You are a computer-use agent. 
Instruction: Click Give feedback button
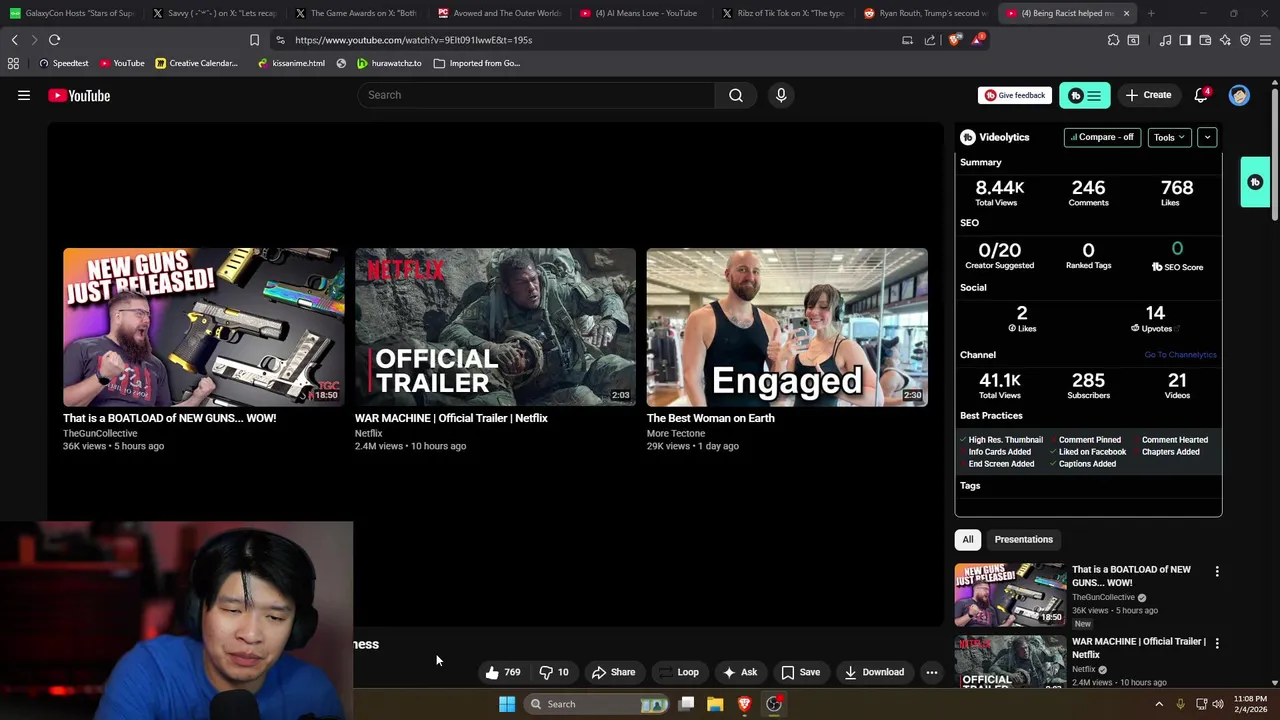(1015, 95)
